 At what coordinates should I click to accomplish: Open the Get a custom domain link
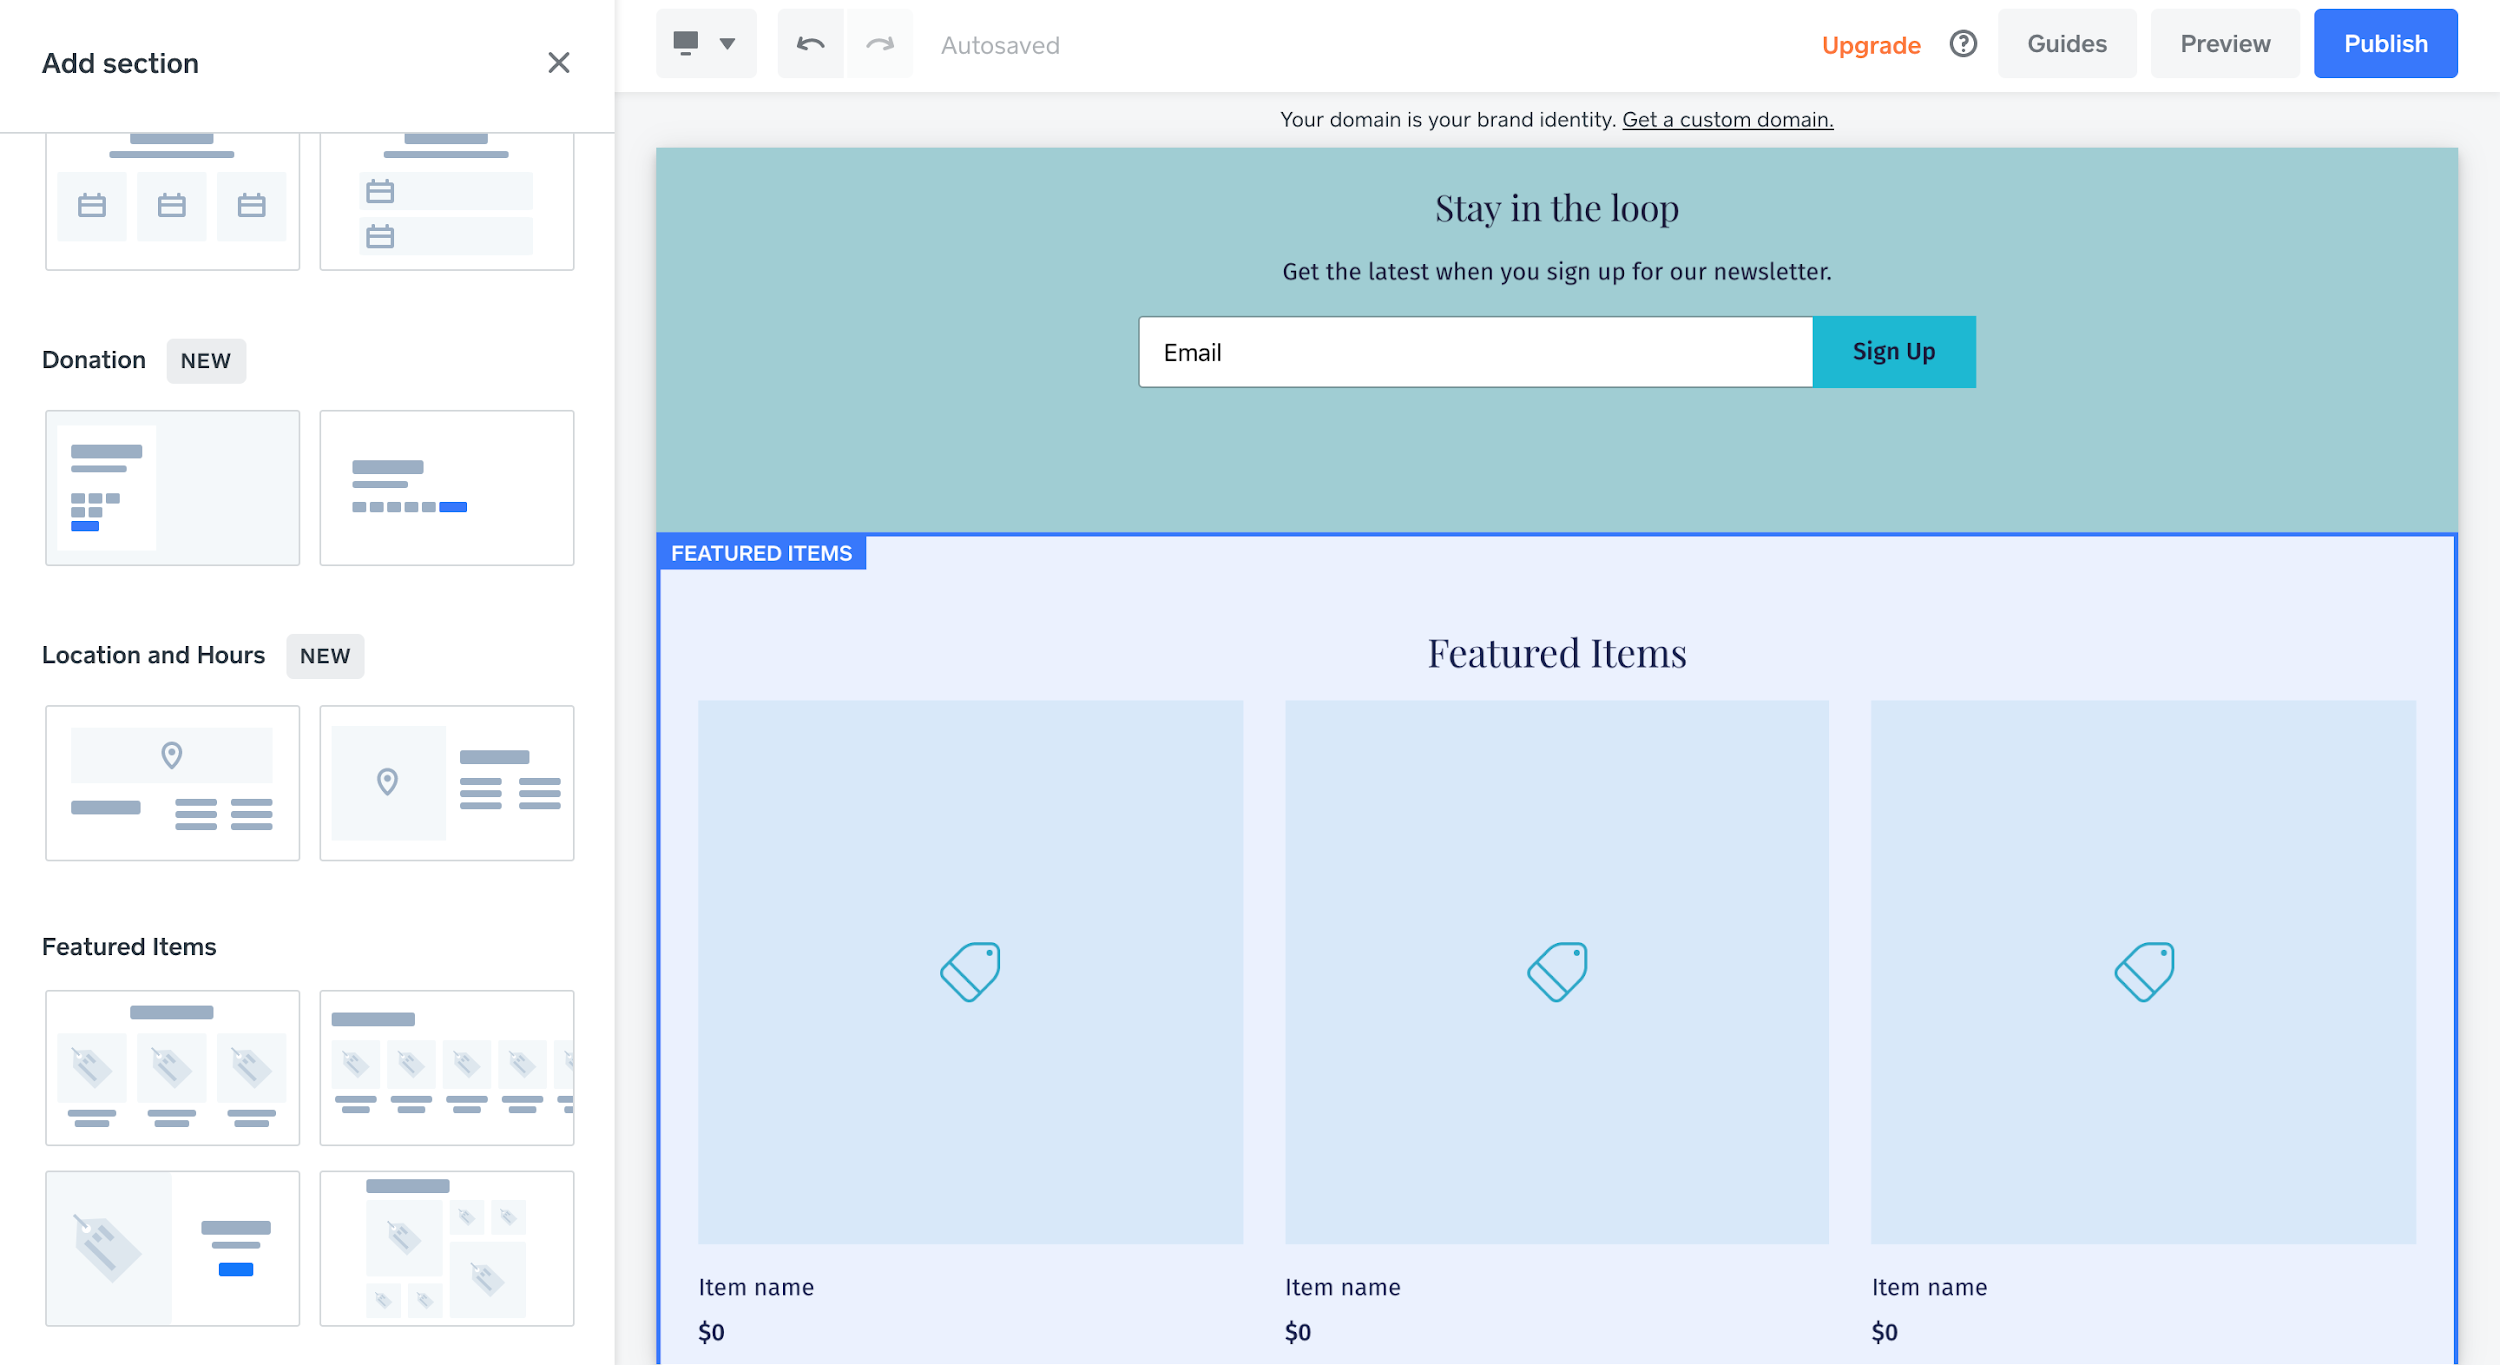(1727, 119)
